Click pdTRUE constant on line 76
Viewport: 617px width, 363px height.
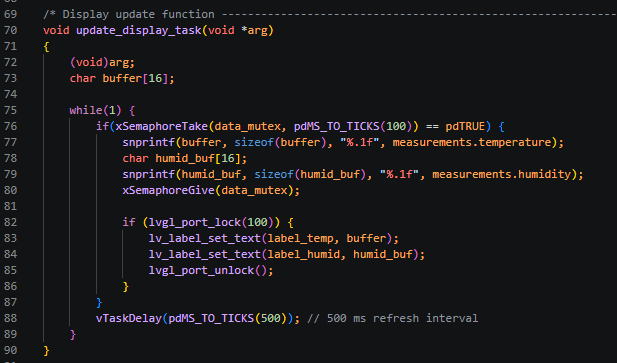(465, 126)
